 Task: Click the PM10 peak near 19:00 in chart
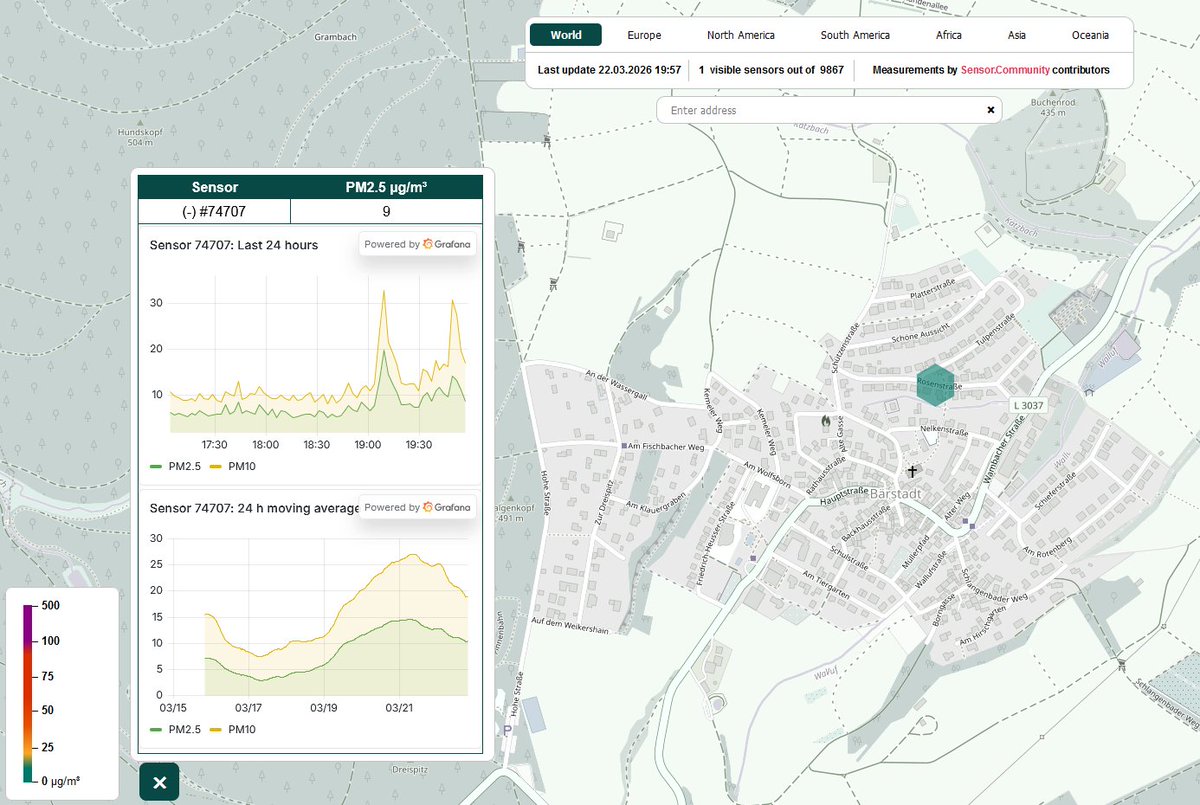tap(384, 292)
